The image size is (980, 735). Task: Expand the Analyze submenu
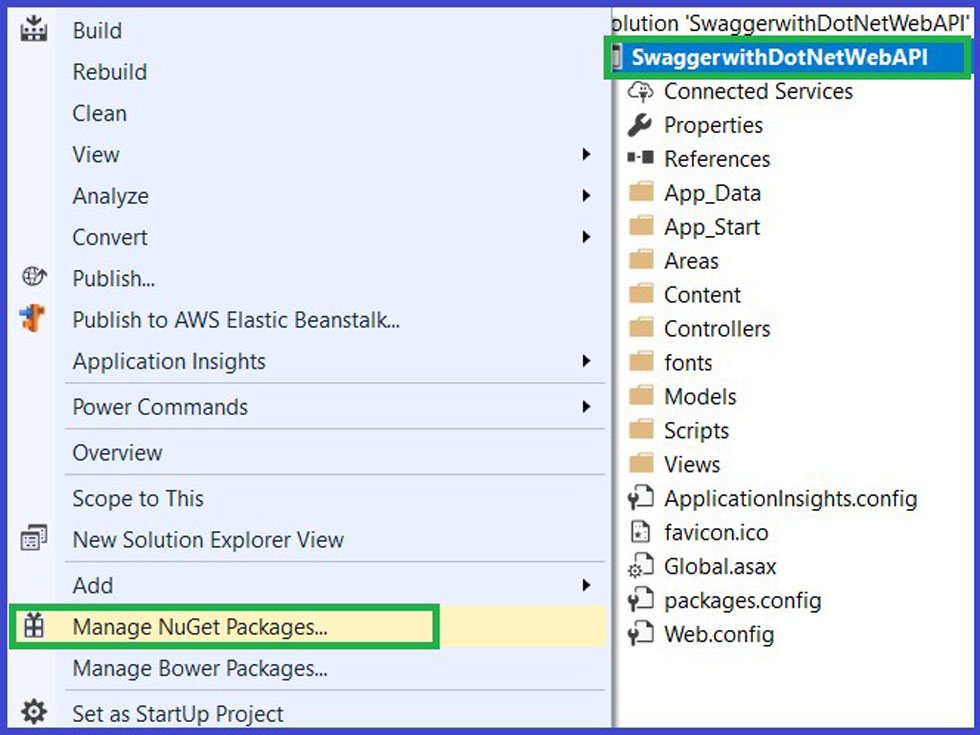point(588,196)
